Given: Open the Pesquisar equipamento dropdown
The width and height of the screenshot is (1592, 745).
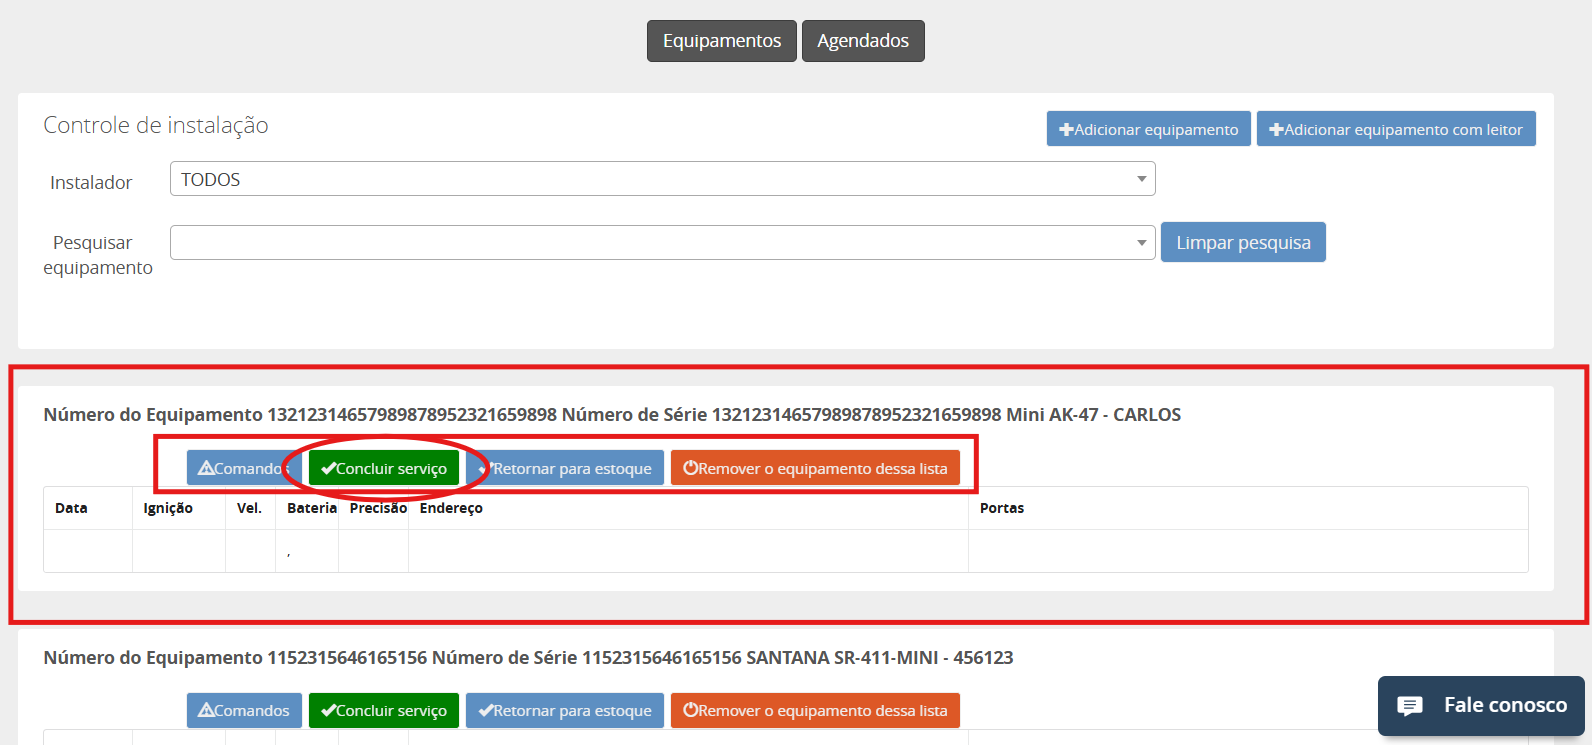Looking at the screenshot, I should (662, 242).
